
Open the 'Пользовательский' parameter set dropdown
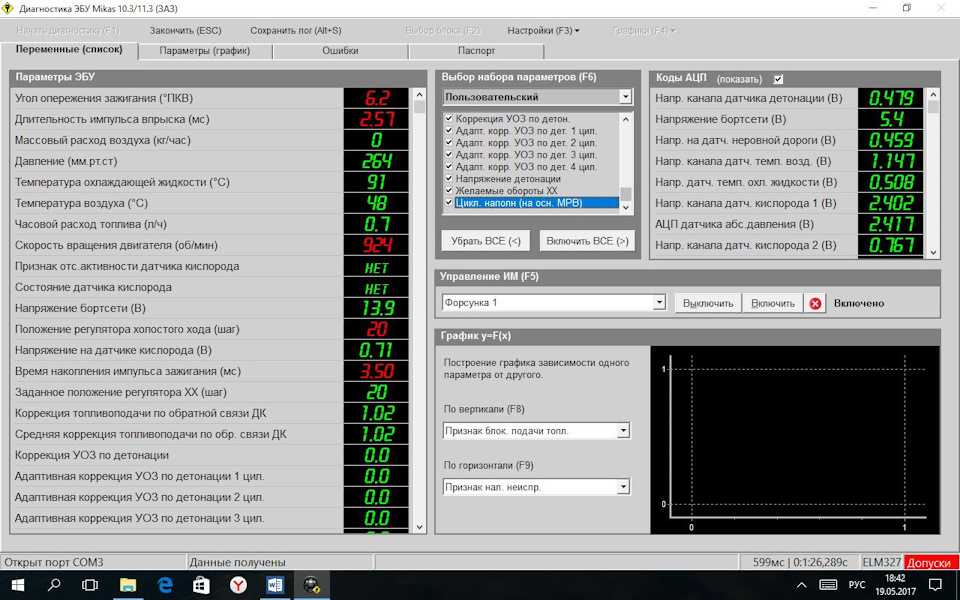pyautogui.click(x=625, y=97)
